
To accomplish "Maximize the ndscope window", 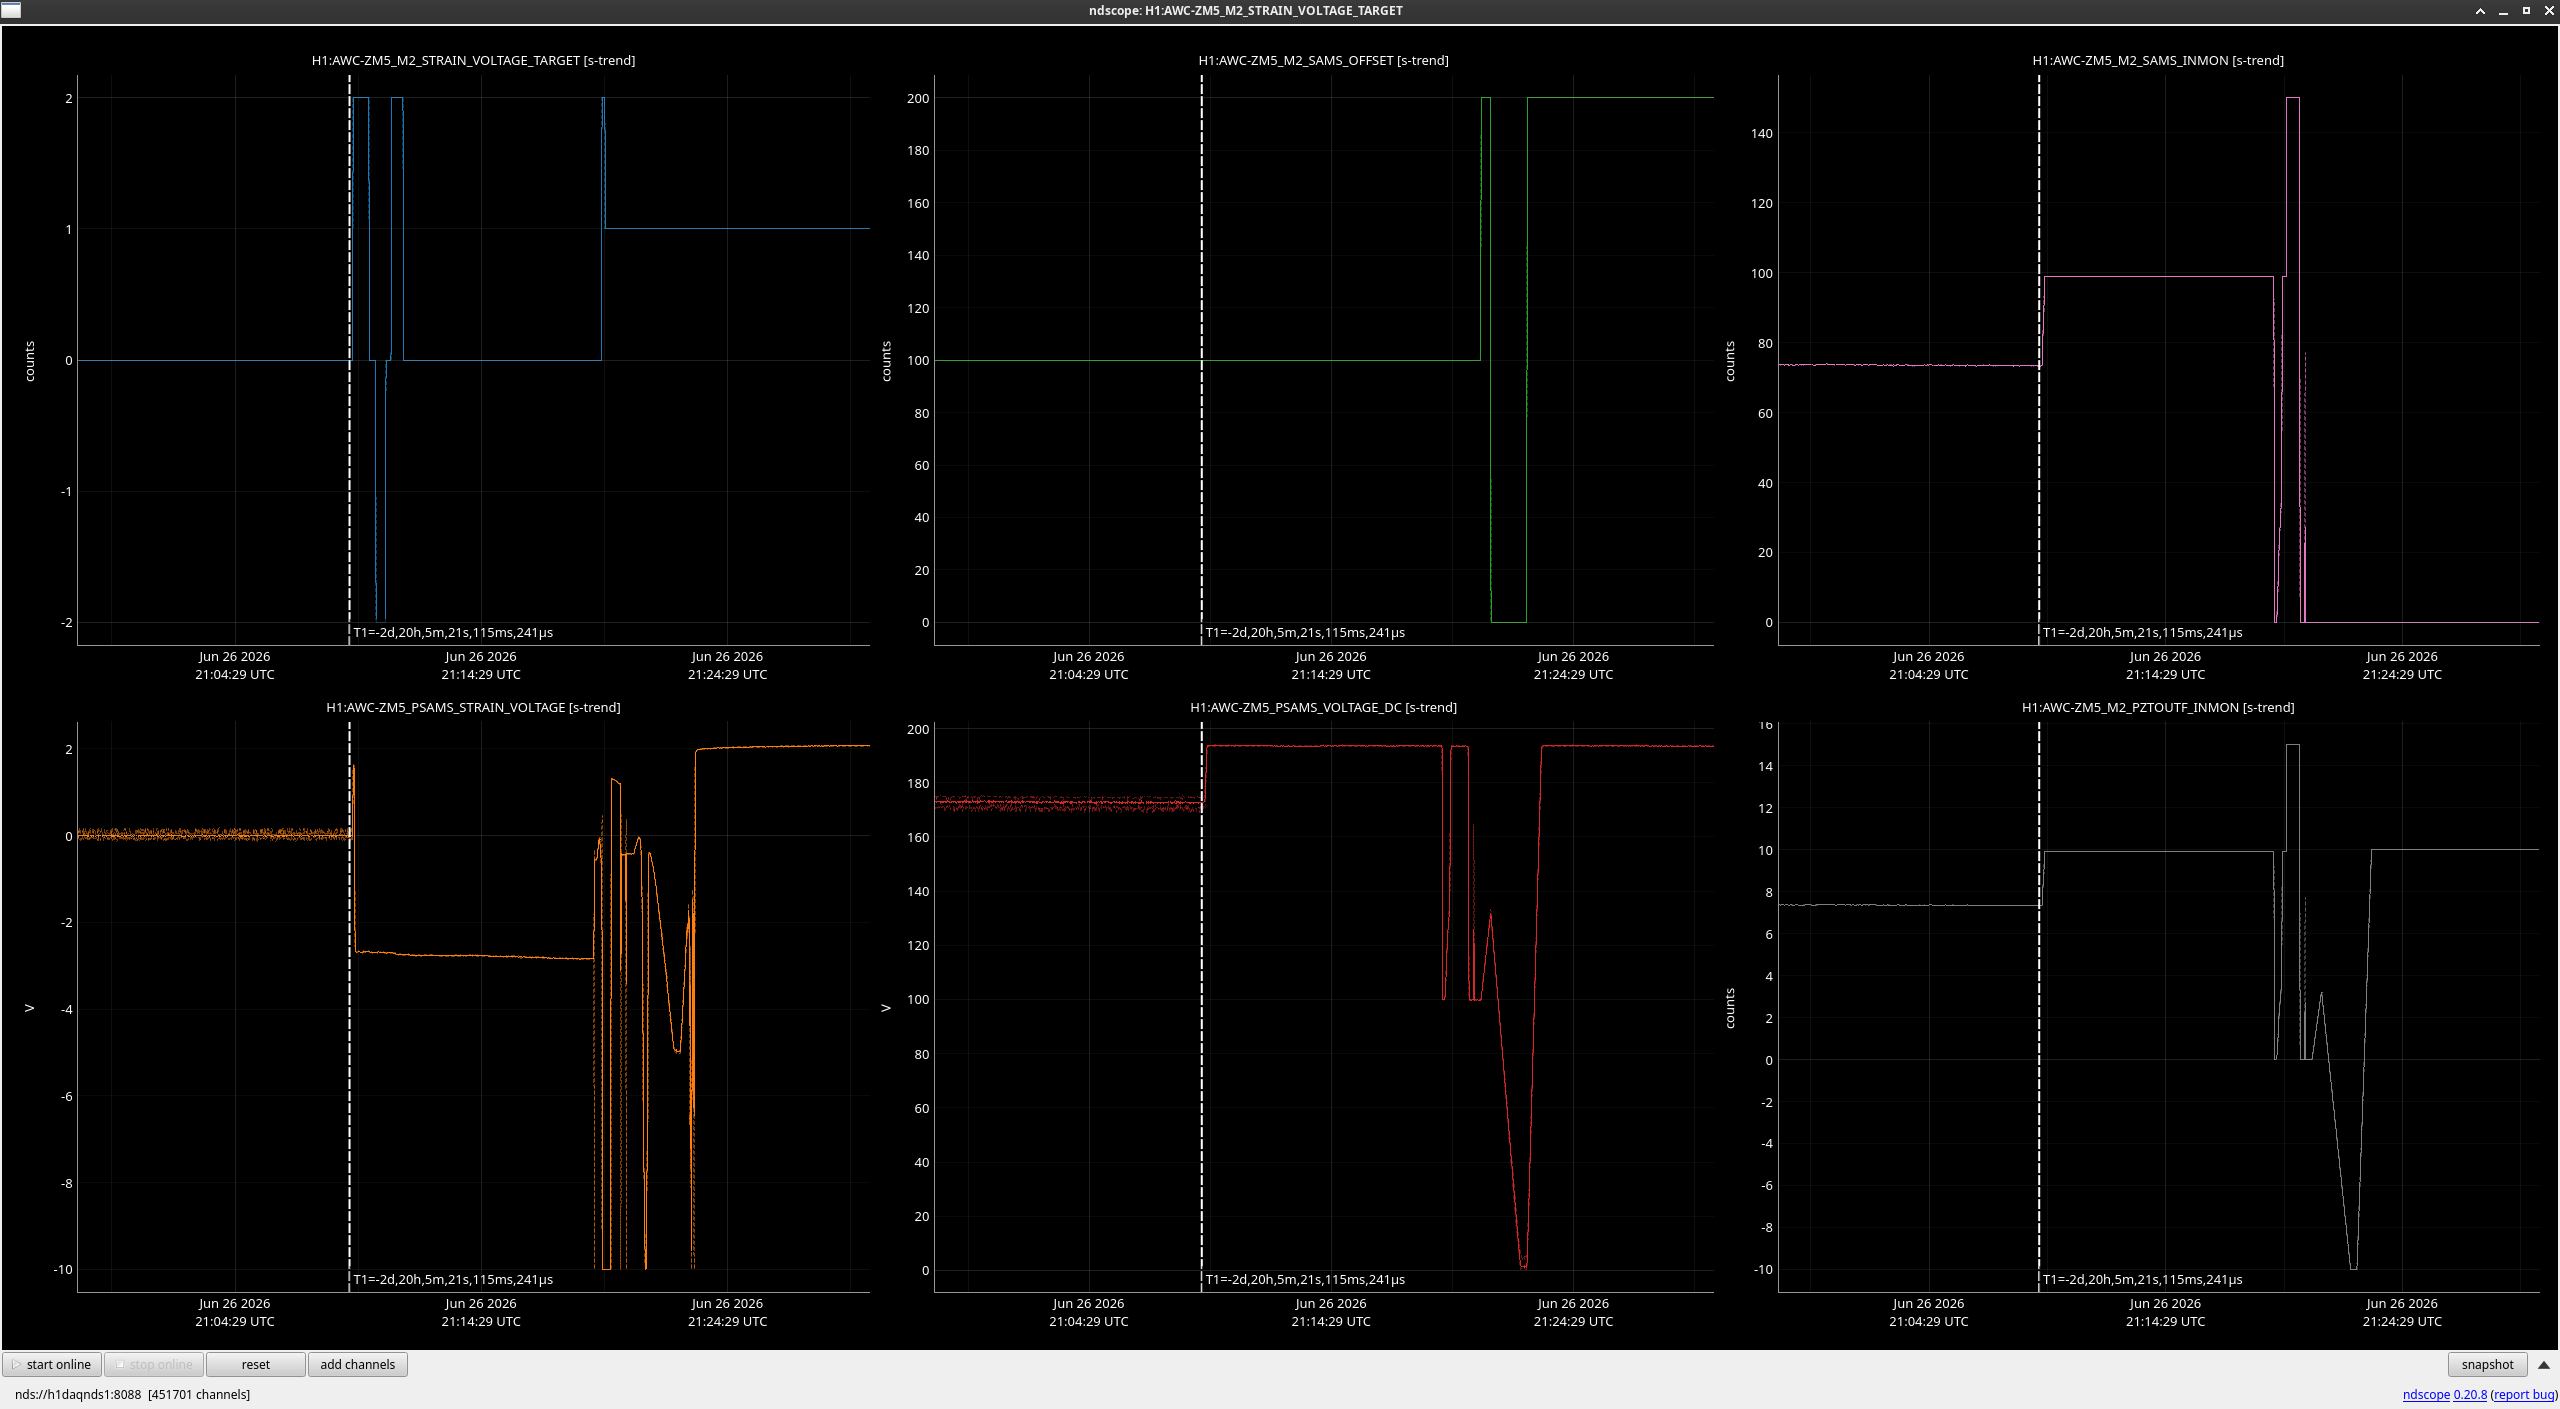I will [2526, 11].
